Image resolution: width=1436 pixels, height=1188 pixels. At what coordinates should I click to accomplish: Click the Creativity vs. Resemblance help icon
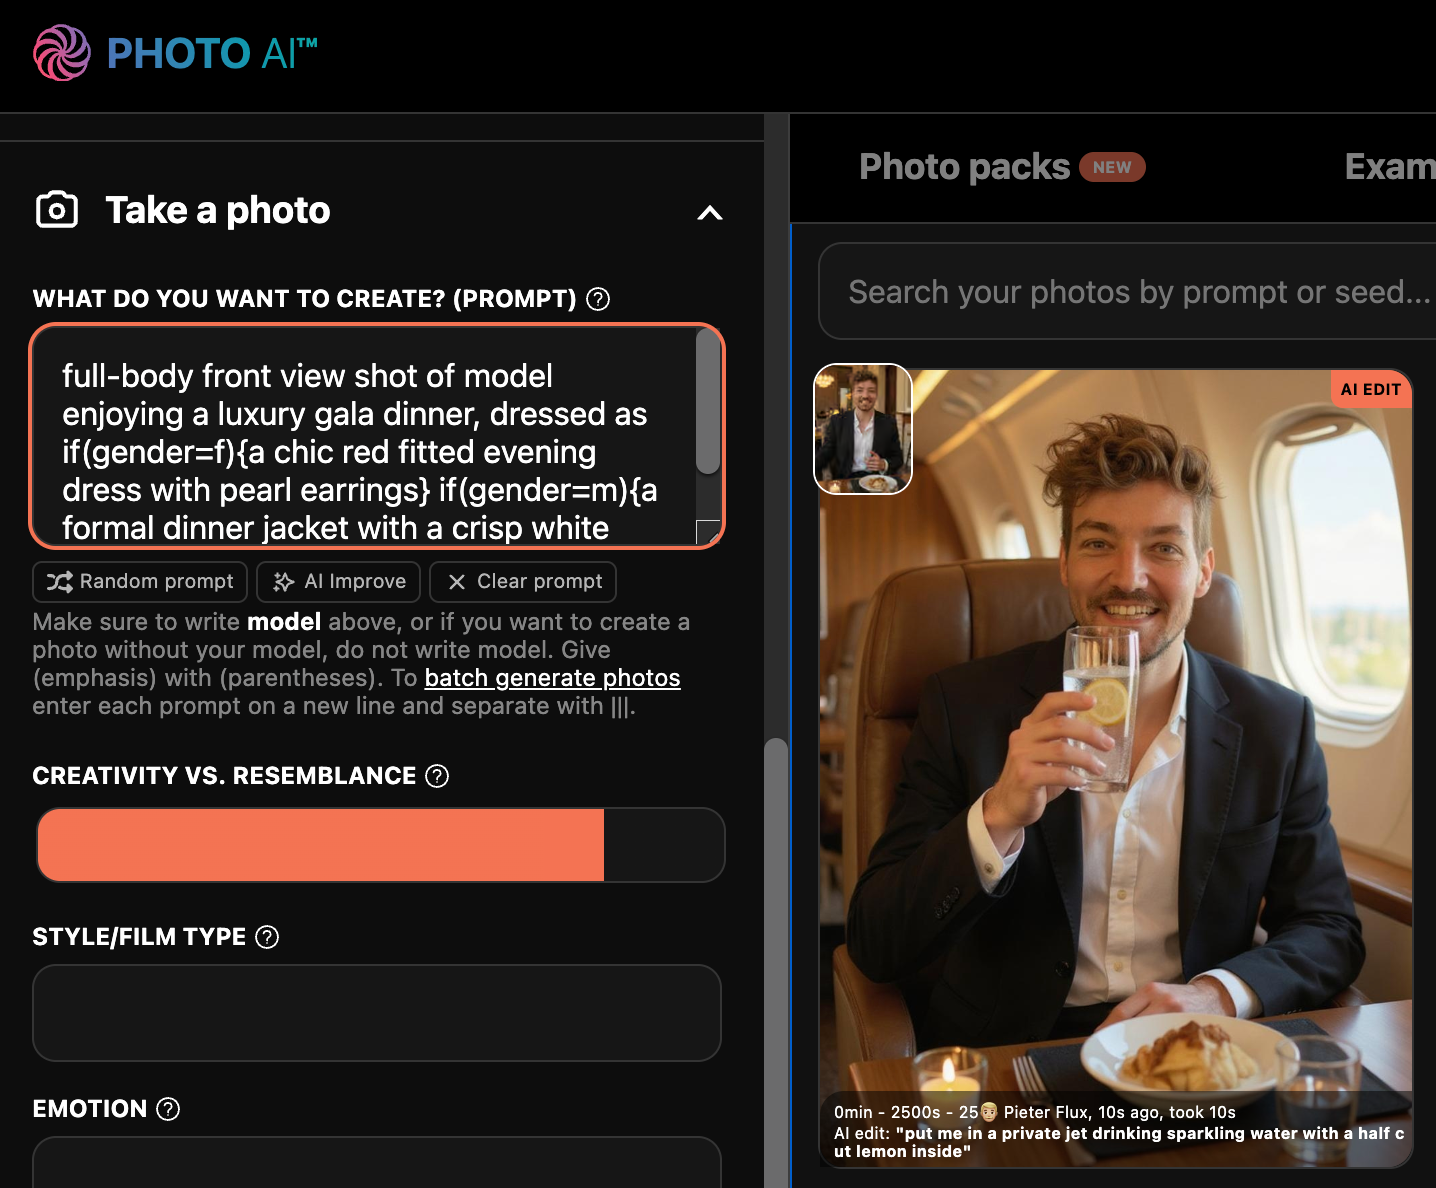437,776
